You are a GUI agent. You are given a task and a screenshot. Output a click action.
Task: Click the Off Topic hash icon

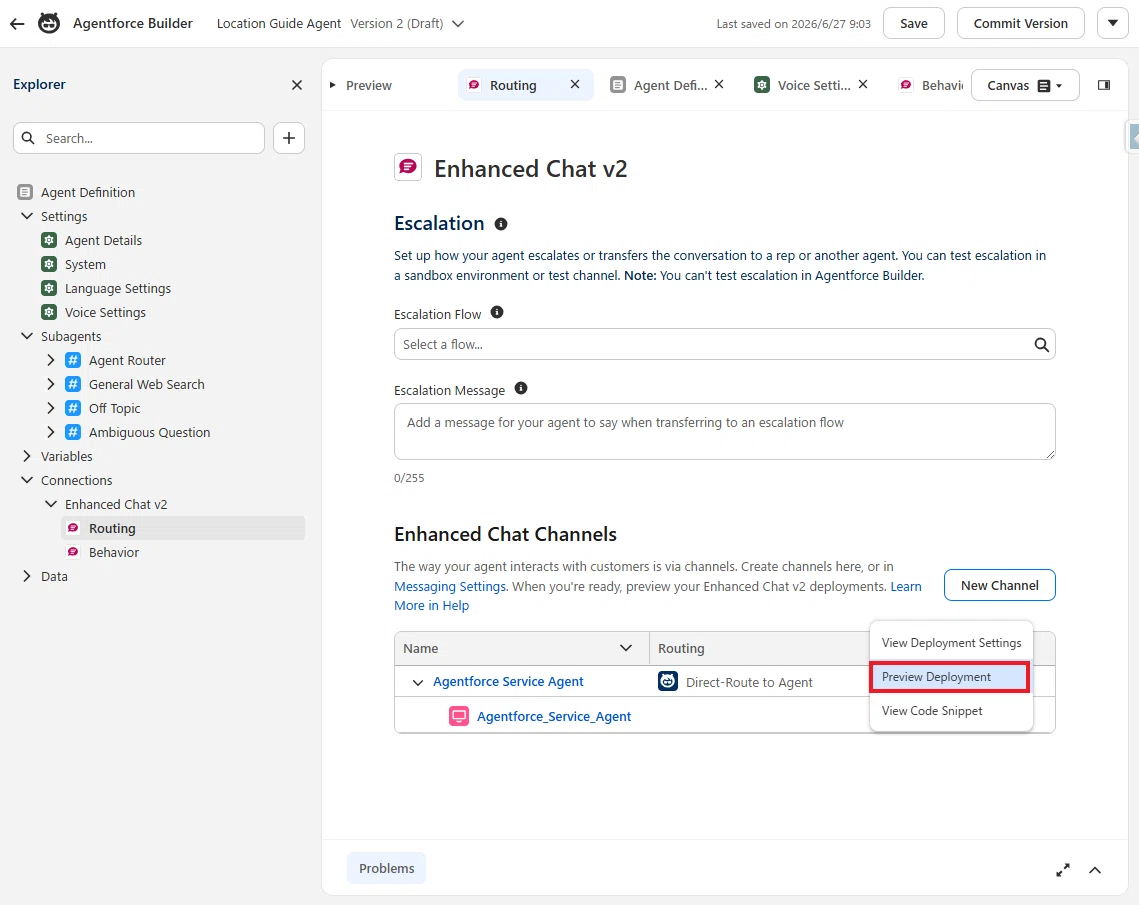(x=73, y=408)
